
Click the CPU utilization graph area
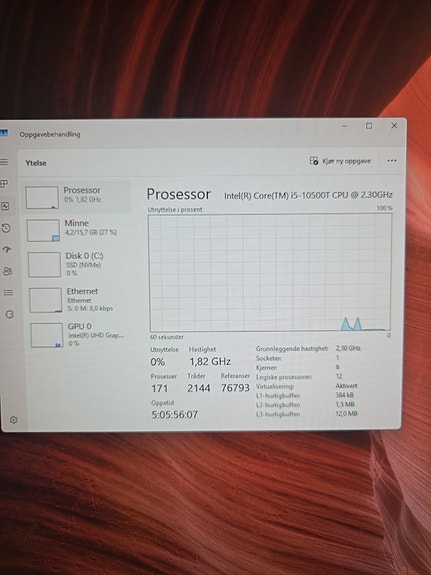tap(270, 273)
